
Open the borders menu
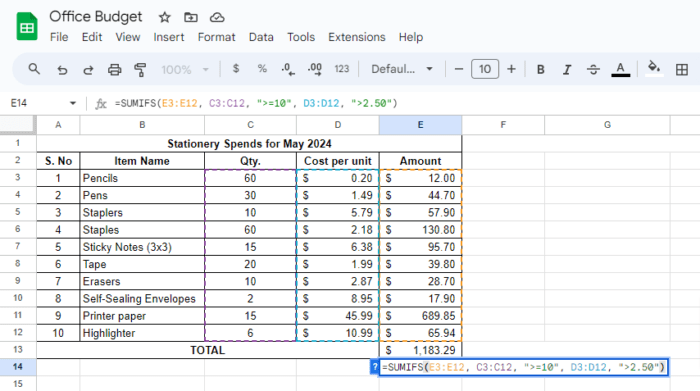682,70
